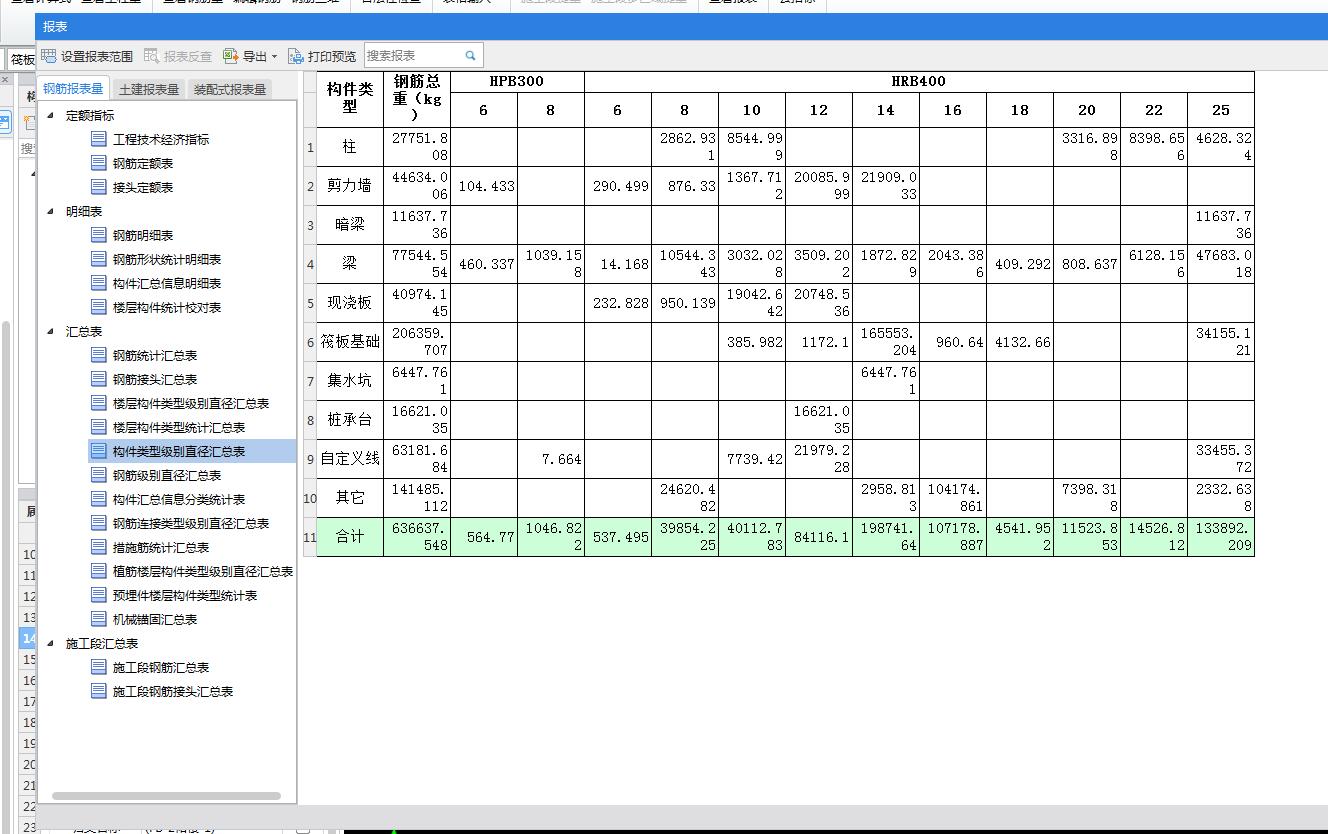This screenshot has width=1328, height=834.
Task: Open 构件汇总信息分类统计表 report icon
Action: point(98,499)
